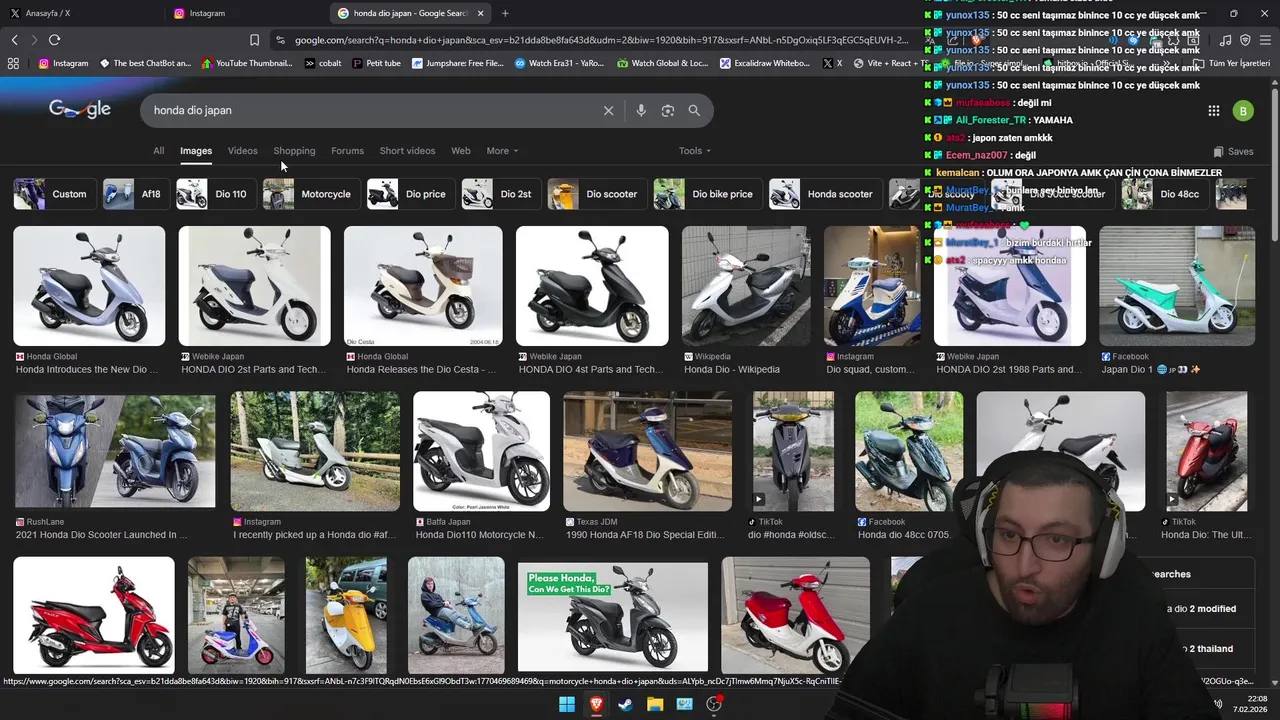Open the Petit tube bookmark
This screenshot has height=720, width=1280.
click(x=376, y=63)
